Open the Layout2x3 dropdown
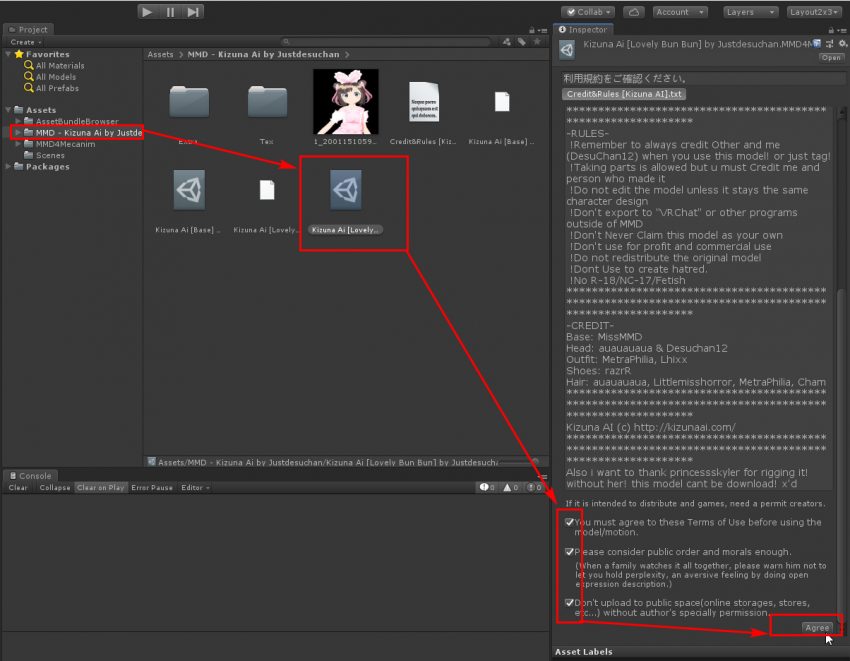Viewport: 850px width, 661px height. pos(813,11)
